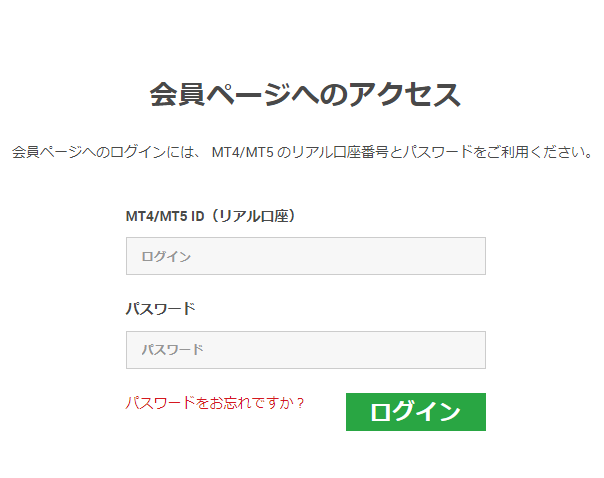The width and height of the screenshot is (604, 478).
Task: Click the MT4/MT5 ID（リアル口座） label
Action: coord(211,215)
